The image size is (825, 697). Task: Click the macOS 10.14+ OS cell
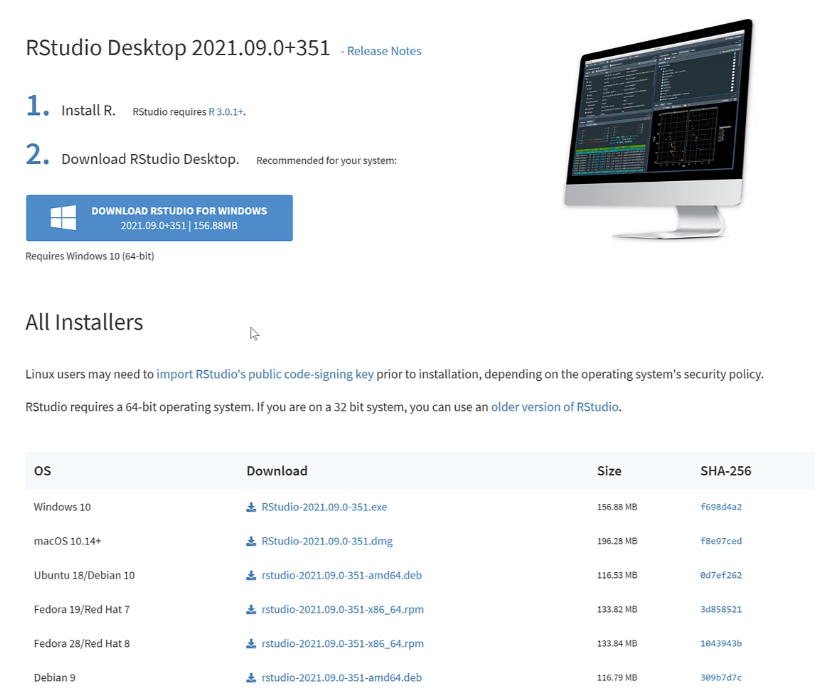point(67,541)
